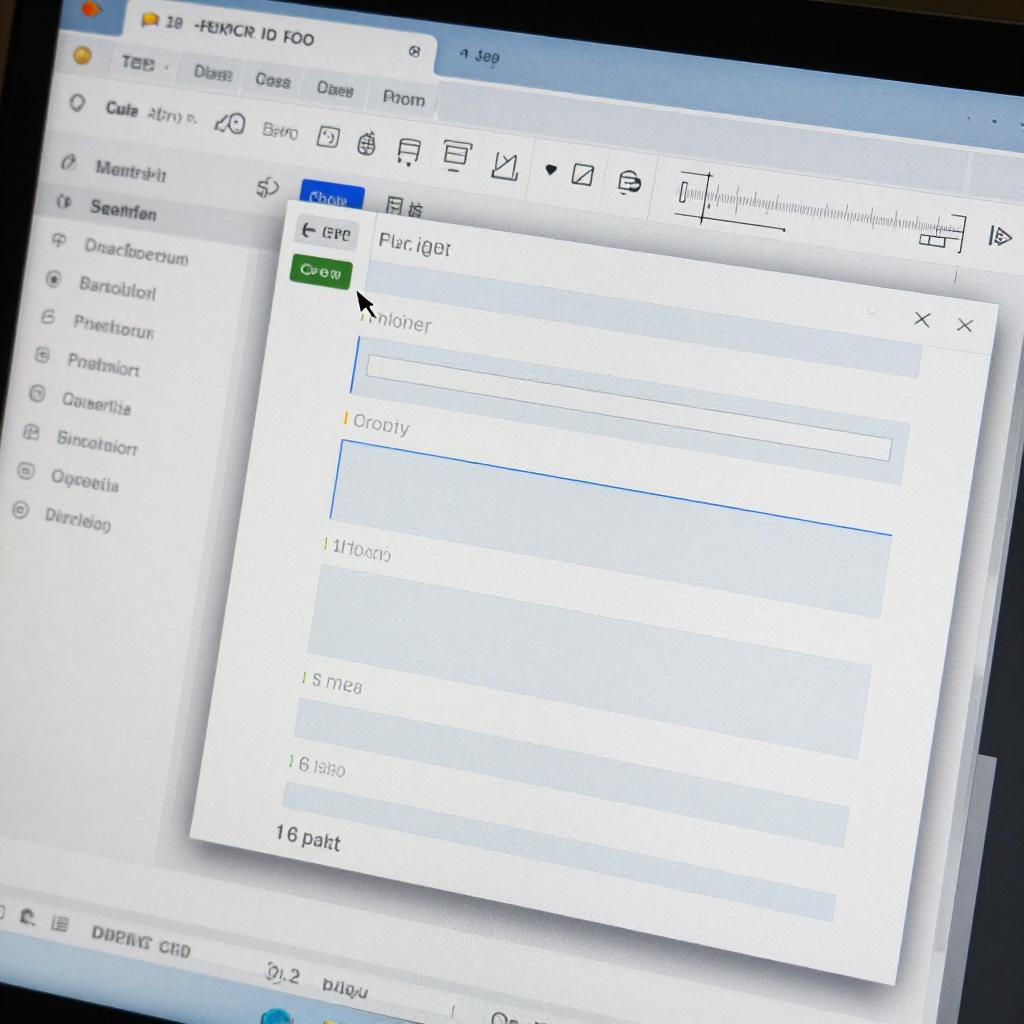1024x1024 pixels.
Task: Click the teal taskbar icon at the bottom
Action: click(276, 1016)
